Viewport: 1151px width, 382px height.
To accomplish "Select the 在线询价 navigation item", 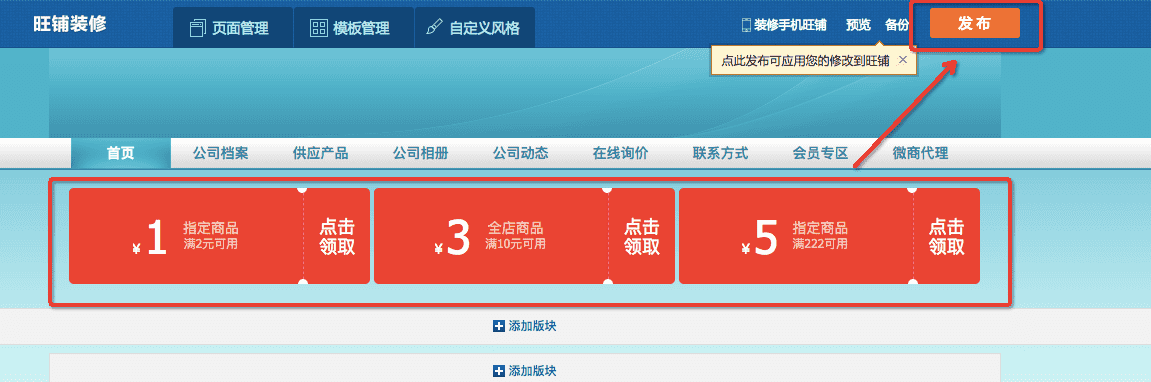I will (x=620, y=154).
